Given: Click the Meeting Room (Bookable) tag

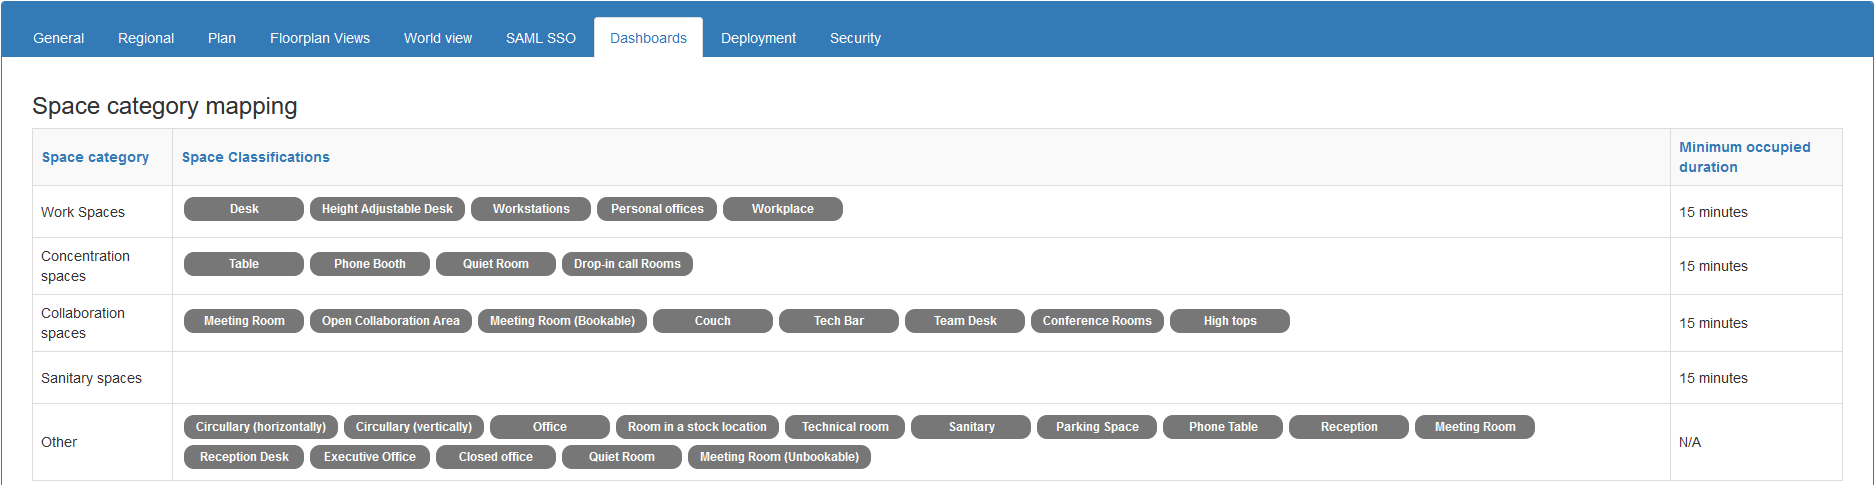Looking at the screenshot, I should [x=562, y=321].
